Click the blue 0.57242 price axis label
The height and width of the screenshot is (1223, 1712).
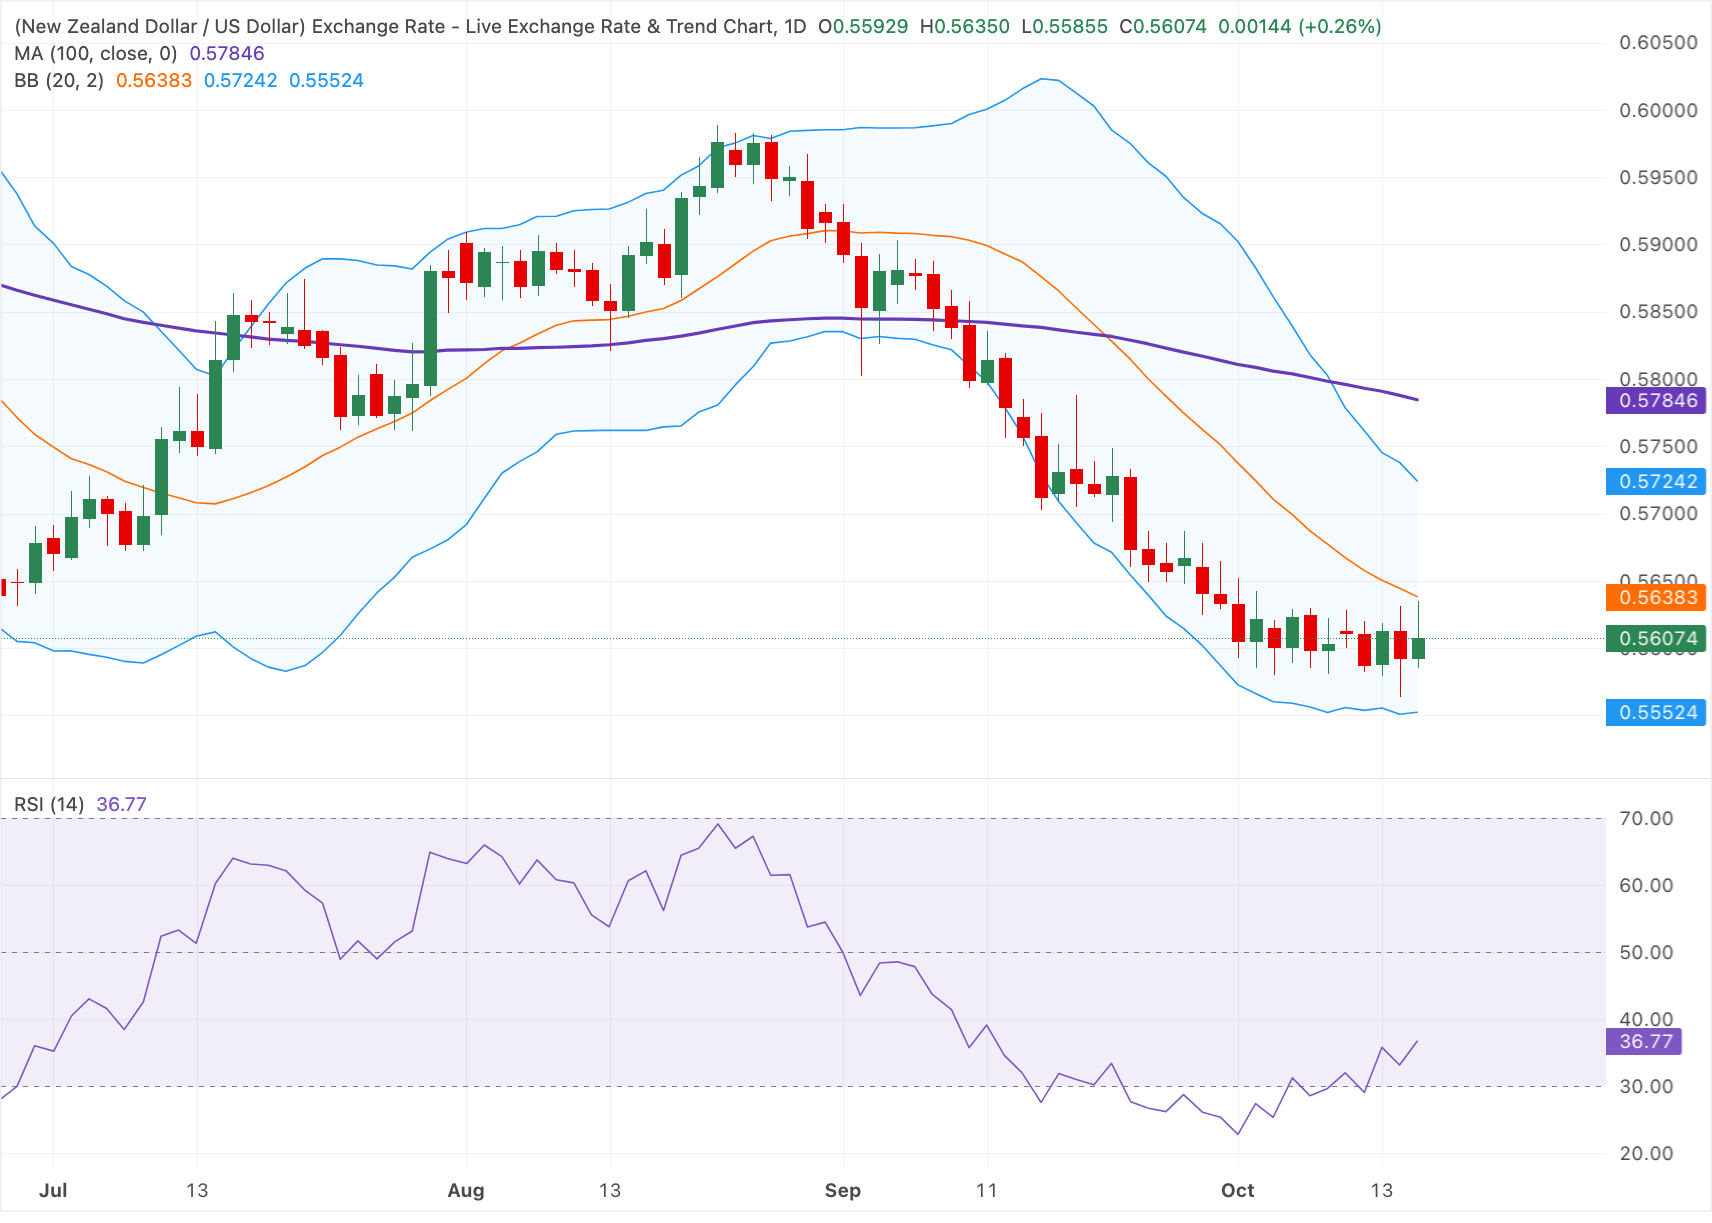coord(1656,482)
